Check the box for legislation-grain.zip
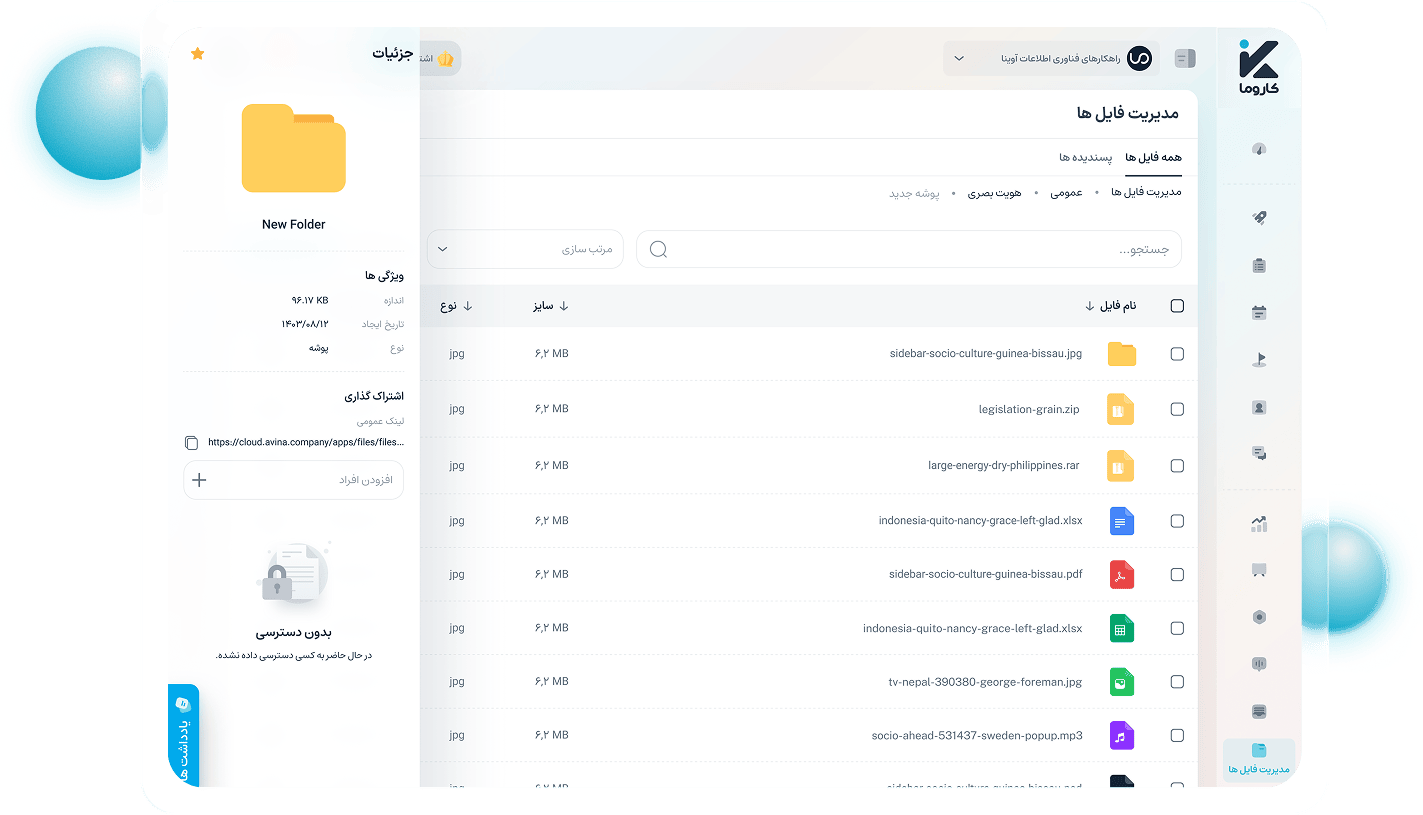 pyautogui.click(x=1177, y=409)
